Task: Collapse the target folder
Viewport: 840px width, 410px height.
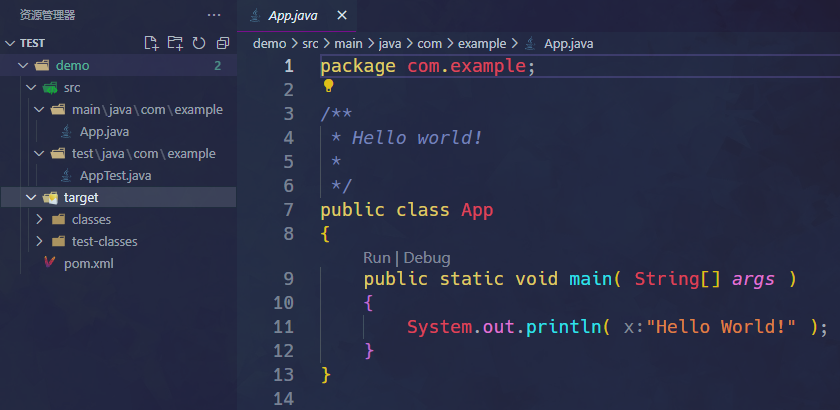Action: [x=31, y=197]
